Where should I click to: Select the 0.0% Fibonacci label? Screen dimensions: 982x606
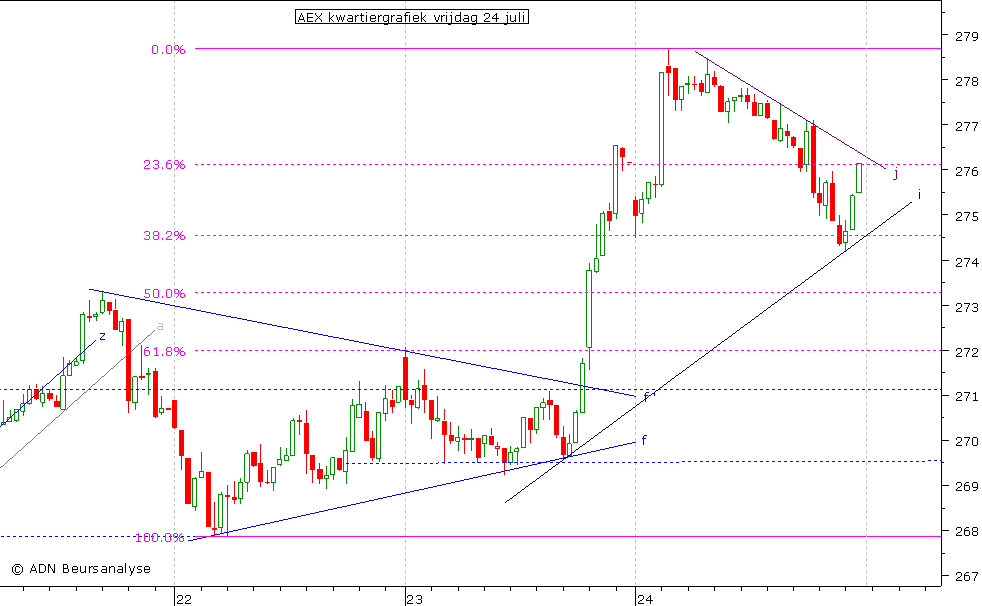coord(168,49)
